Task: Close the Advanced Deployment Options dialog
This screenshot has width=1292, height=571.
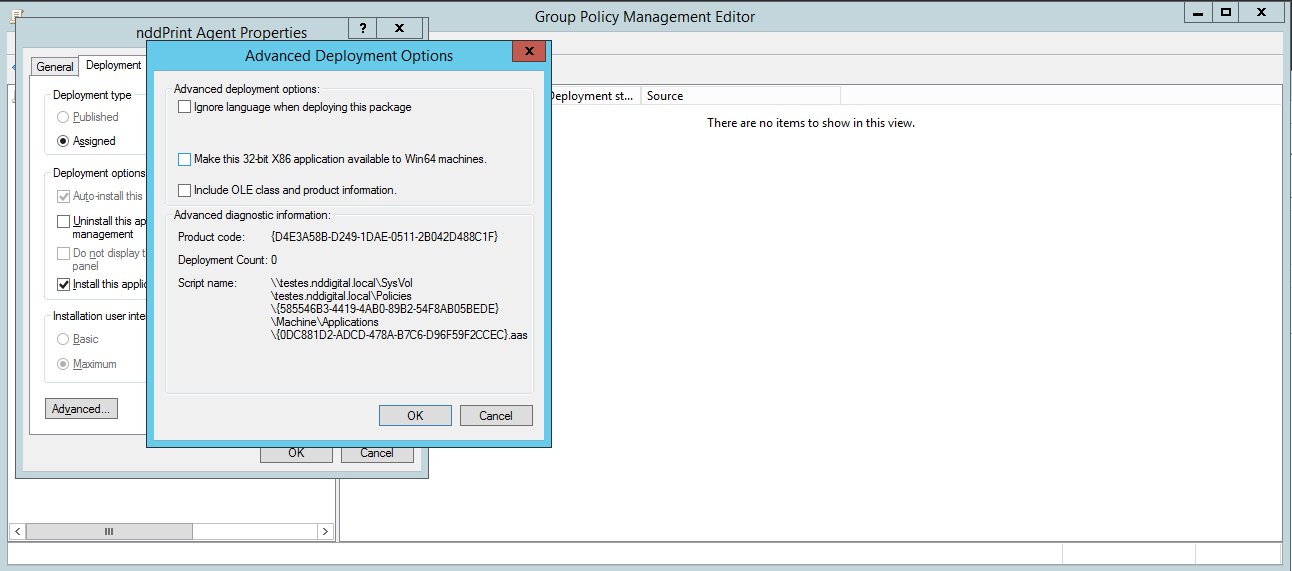Action: pos(527,53)
